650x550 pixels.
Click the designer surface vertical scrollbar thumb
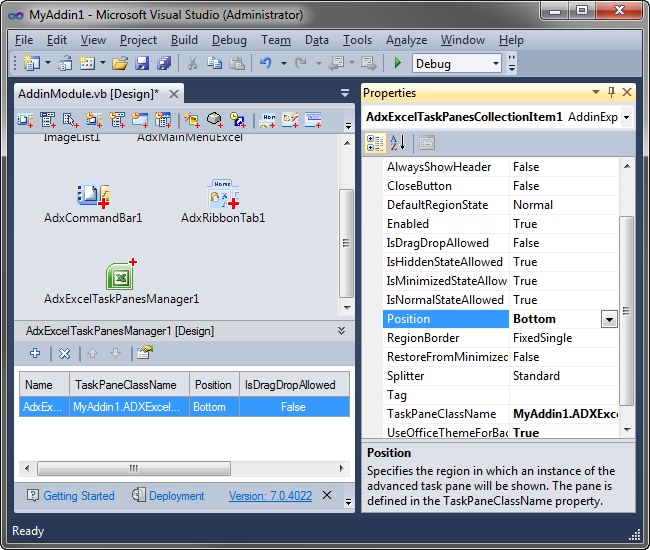(x=346, y=243)
